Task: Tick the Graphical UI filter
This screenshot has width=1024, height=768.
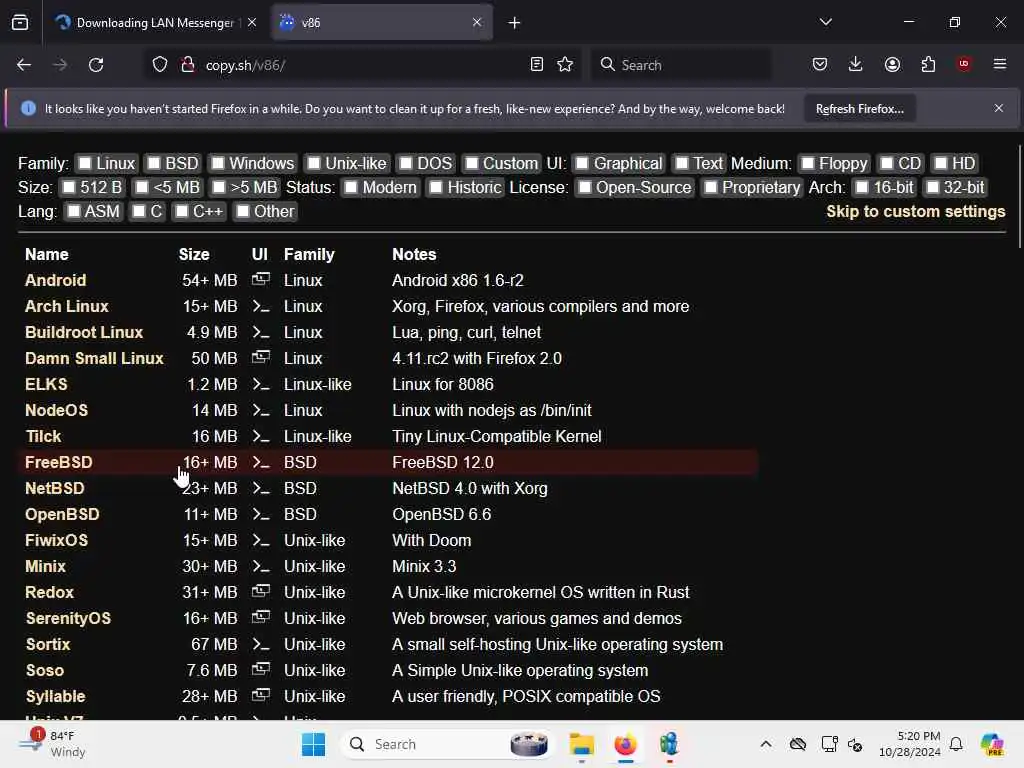Action: pyautogui.click(x=583, y=163)
